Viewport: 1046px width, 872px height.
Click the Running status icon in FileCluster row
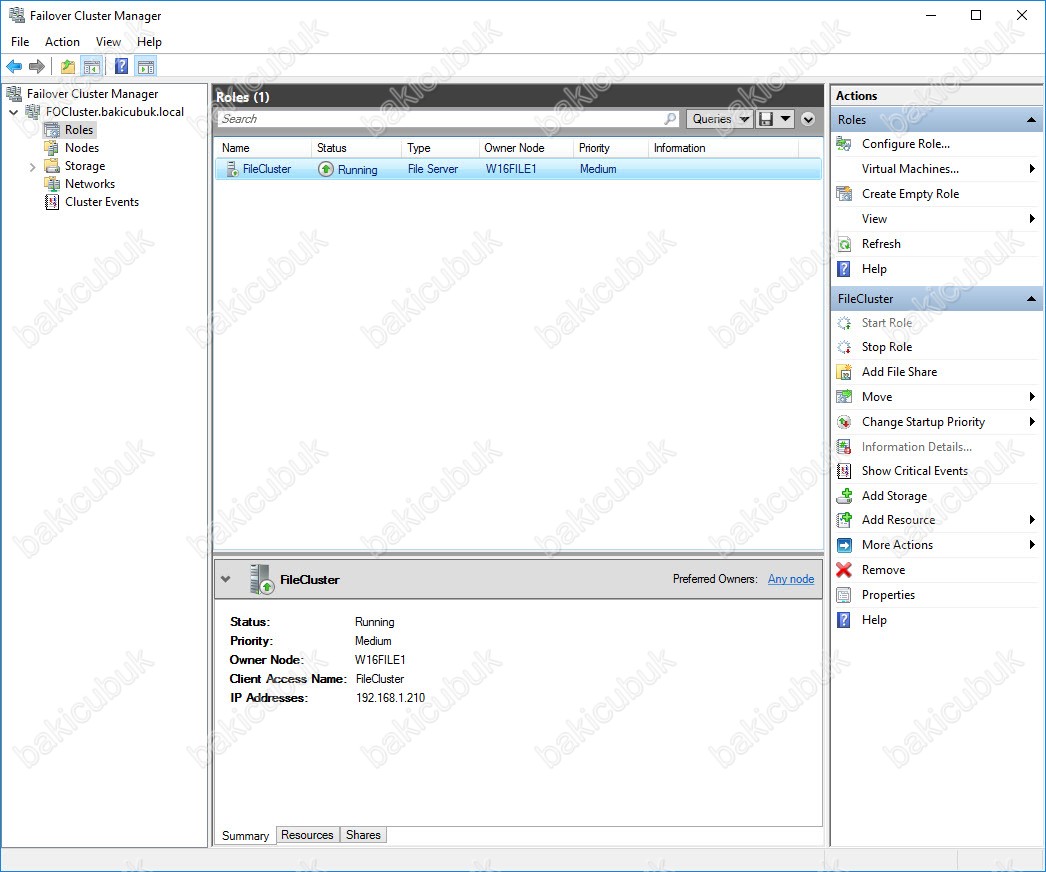click(x=326, y=169)
